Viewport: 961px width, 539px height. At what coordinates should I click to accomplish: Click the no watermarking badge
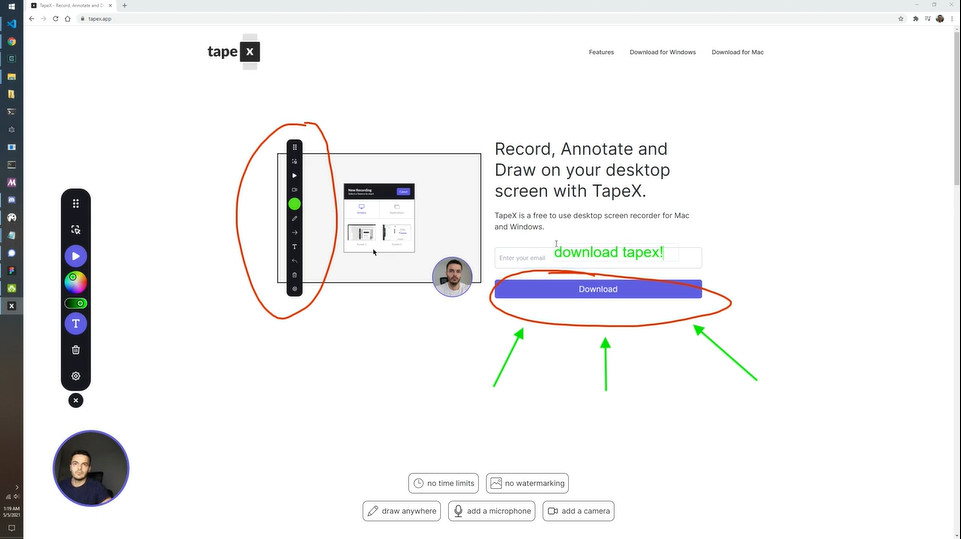tap(527, 483)
